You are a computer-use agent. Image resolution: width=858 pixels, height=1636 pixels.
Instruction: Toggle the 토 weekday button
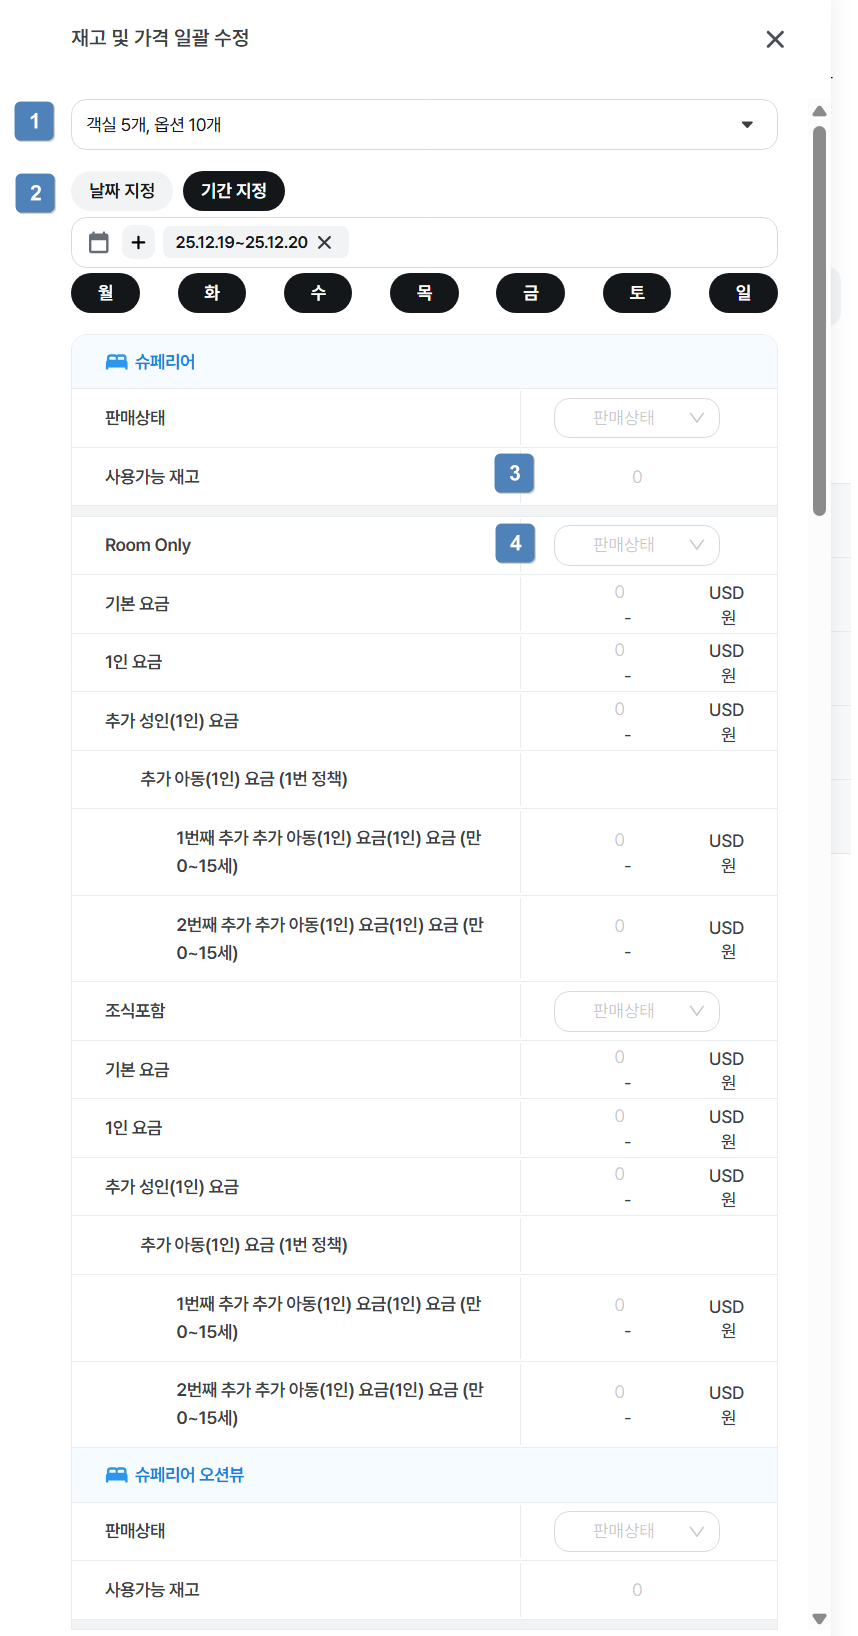(637, 293)
